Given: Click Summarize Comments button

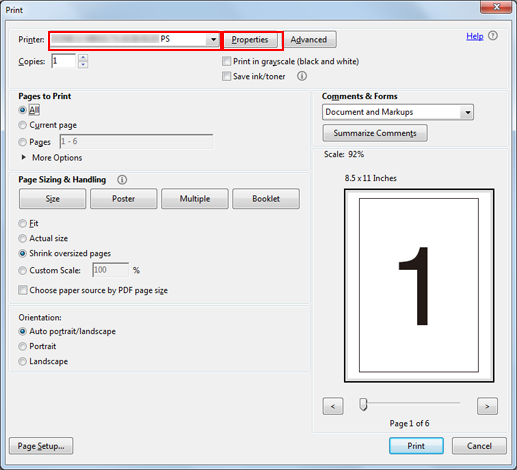Looking at the screenshot, I should click(x=375, y=133).
